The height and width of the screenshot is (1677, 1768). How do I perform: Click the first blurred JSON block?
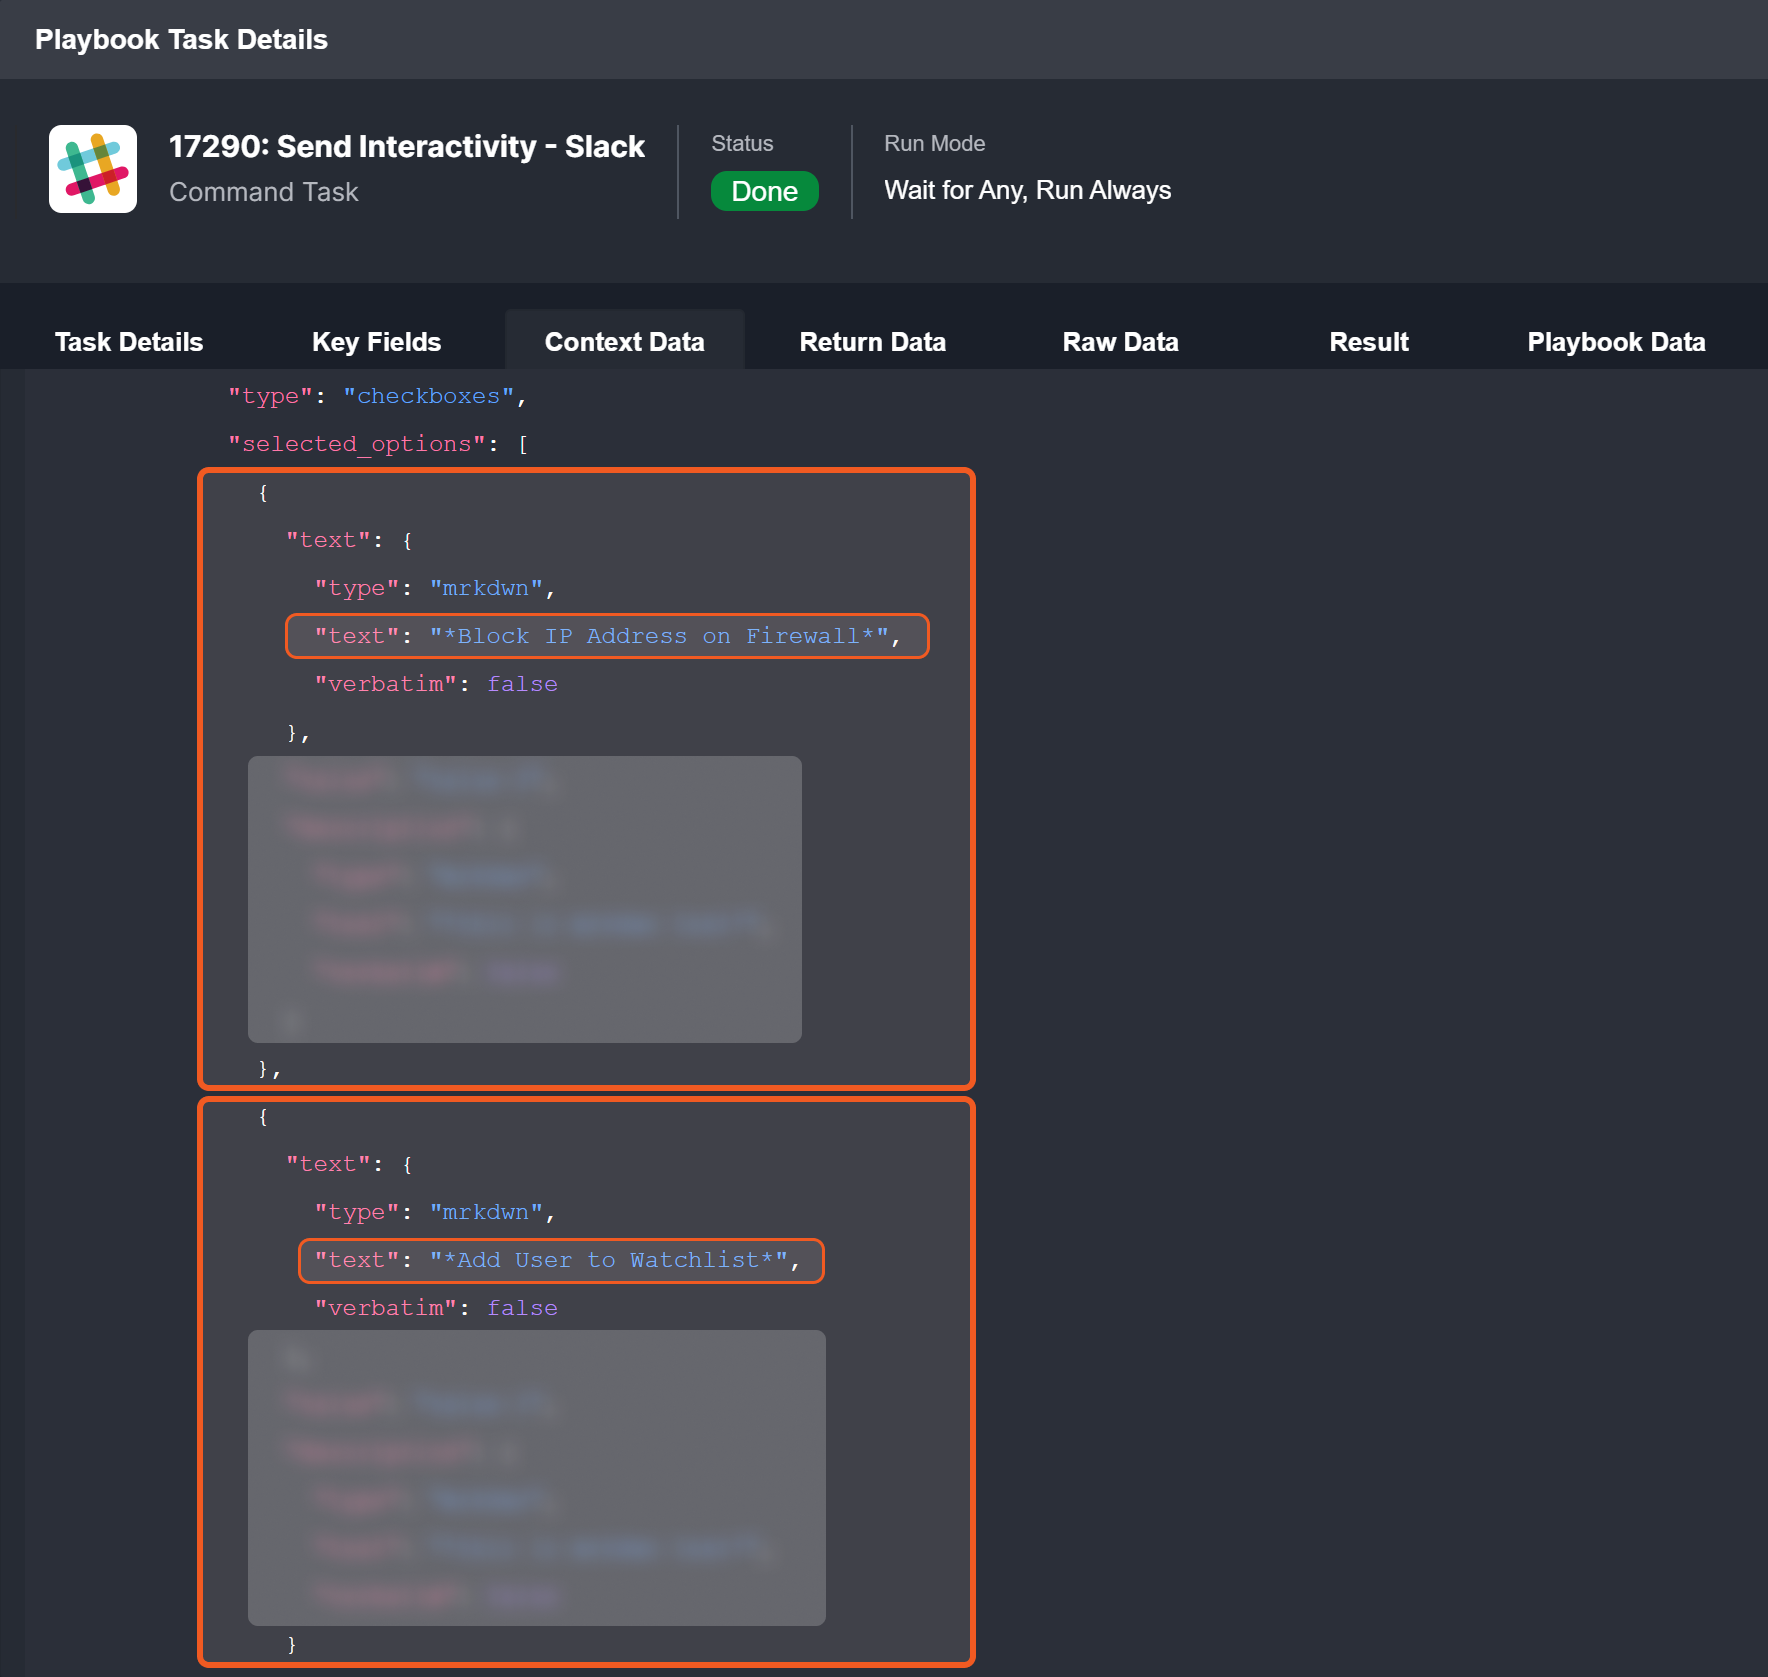[x=524, y=899]
